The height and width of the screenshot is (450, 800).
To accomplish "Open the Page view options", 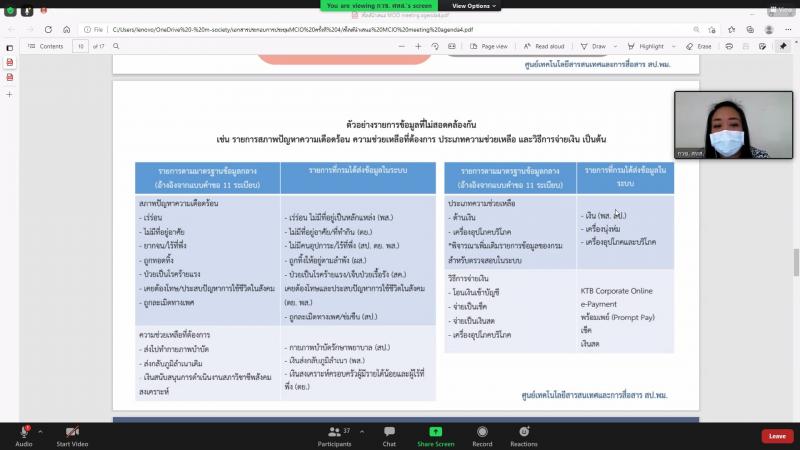I will point(488,46).
